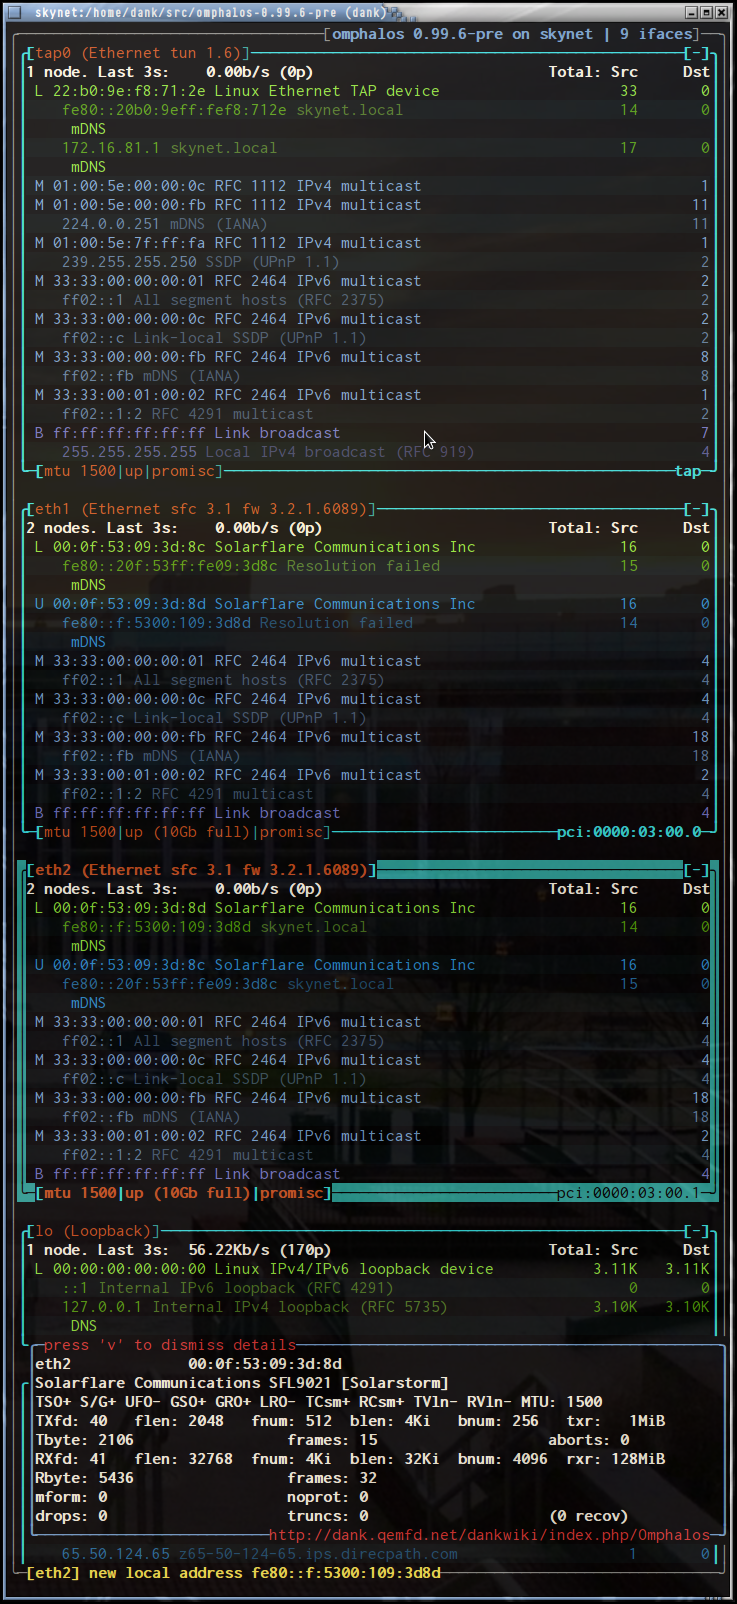Click the Solarflare SFL9021 Solarstorm details line

pos(241,1383)
